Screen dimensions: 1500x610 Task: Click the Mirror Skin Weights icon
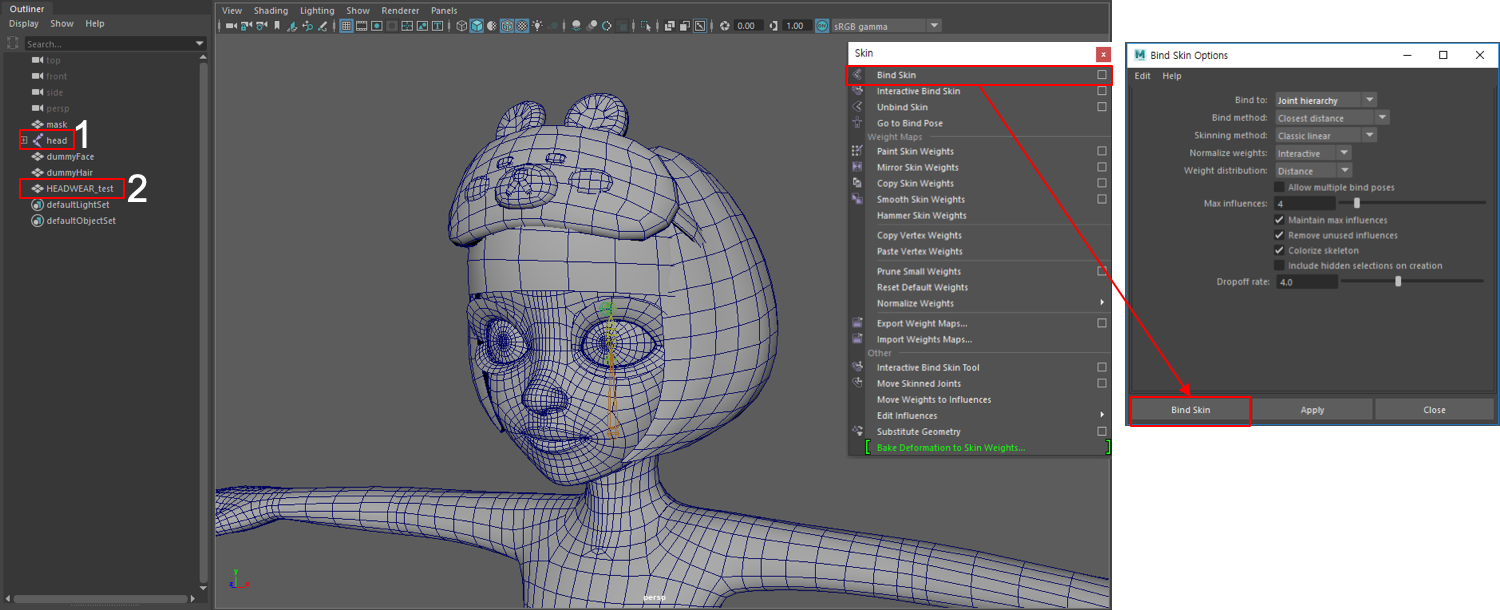857,167
